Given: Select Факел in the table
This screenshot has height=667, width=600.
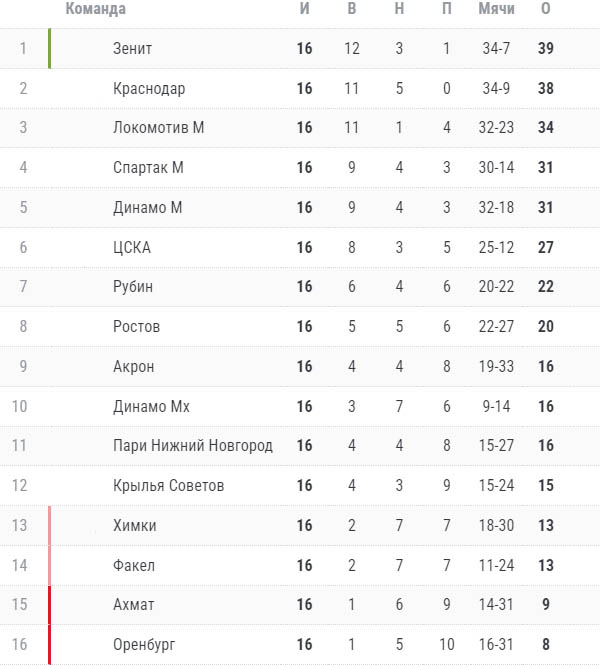Looking at the screenshot, I should point(134,566).
